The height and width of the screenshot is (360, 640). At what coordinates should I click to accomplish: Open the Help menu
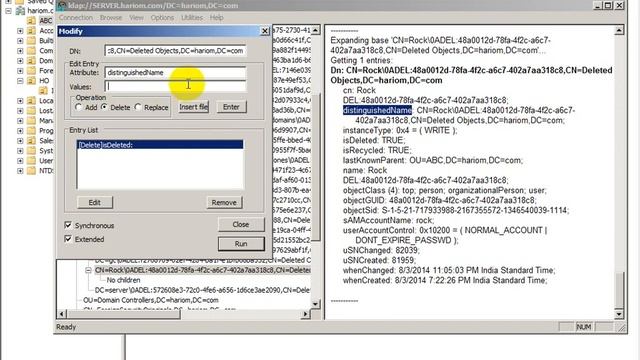point(216,18)
